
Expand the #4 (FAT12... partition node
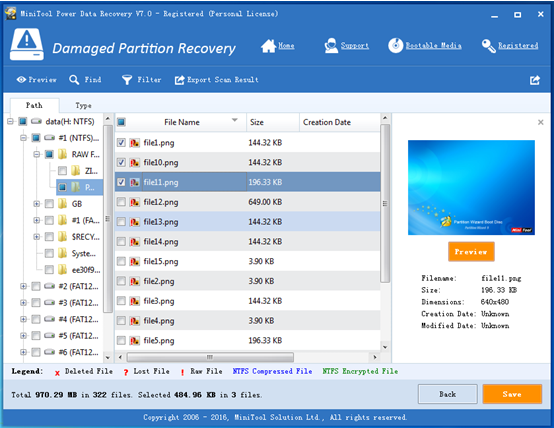coord(23,319)
